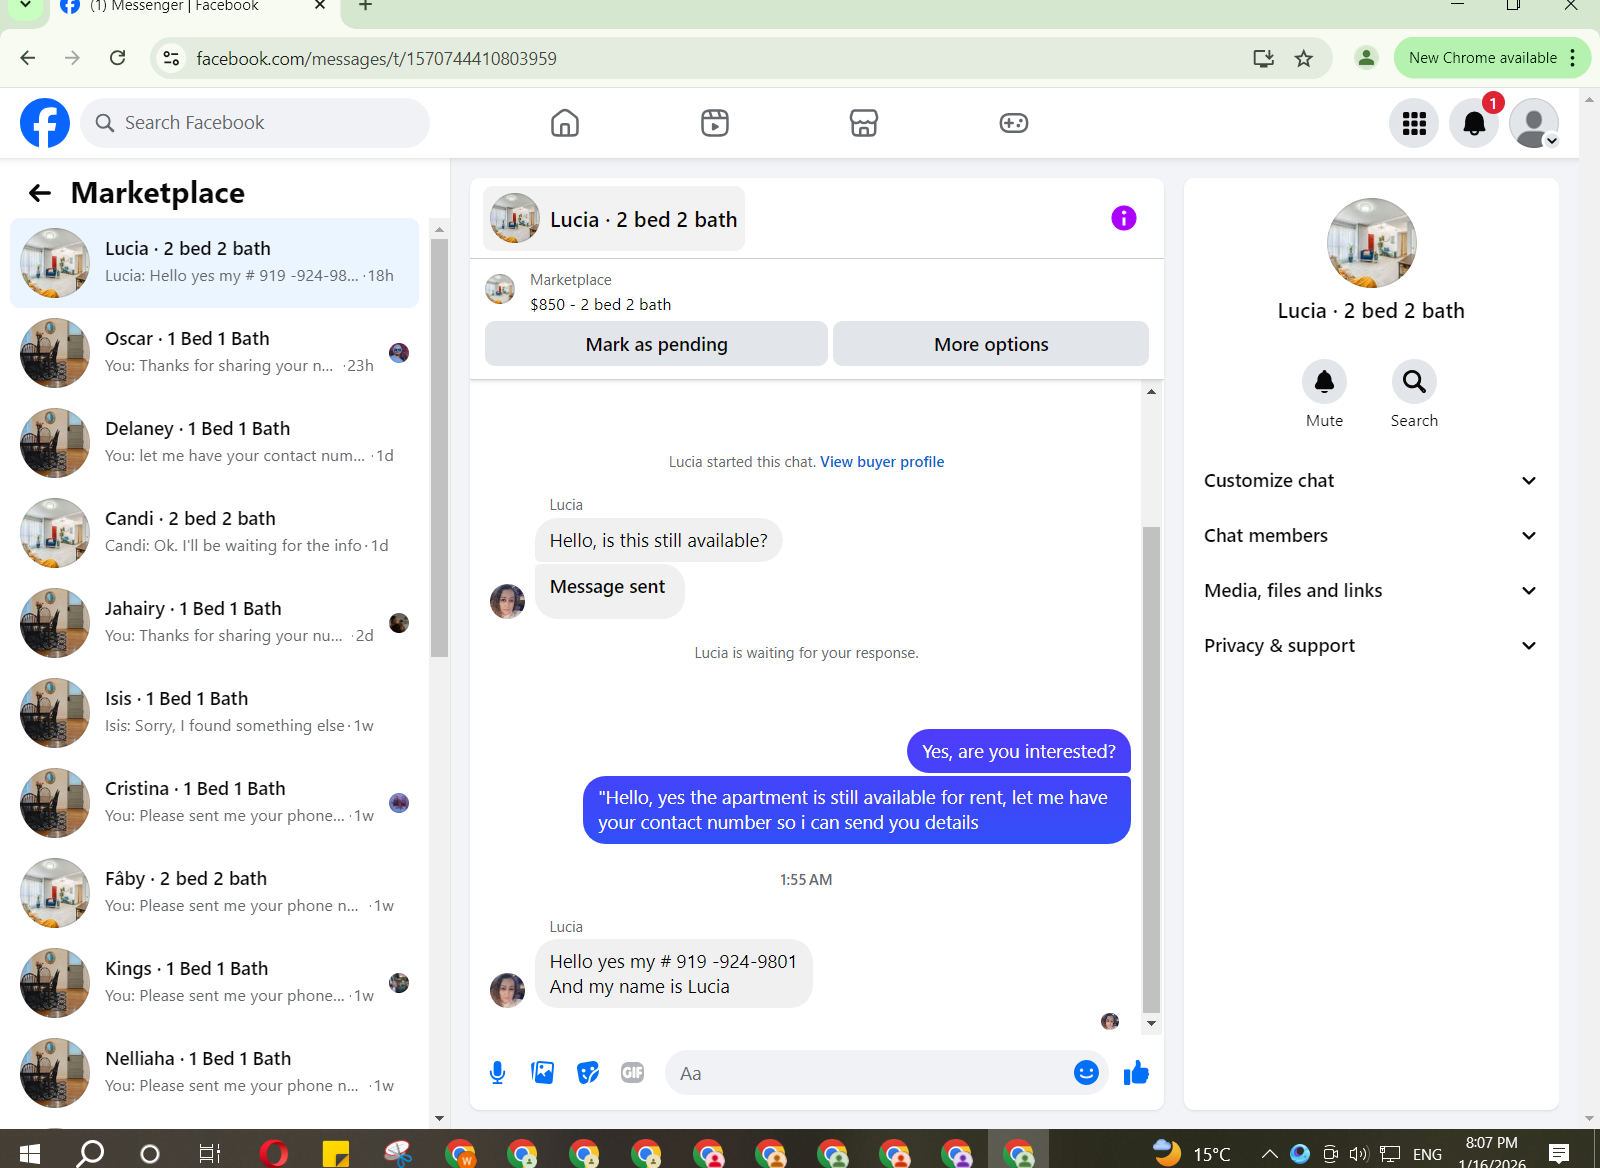Show hidden system tray icons chevron
The image size is (1600, 1168).
(x=1269, y=1154)
